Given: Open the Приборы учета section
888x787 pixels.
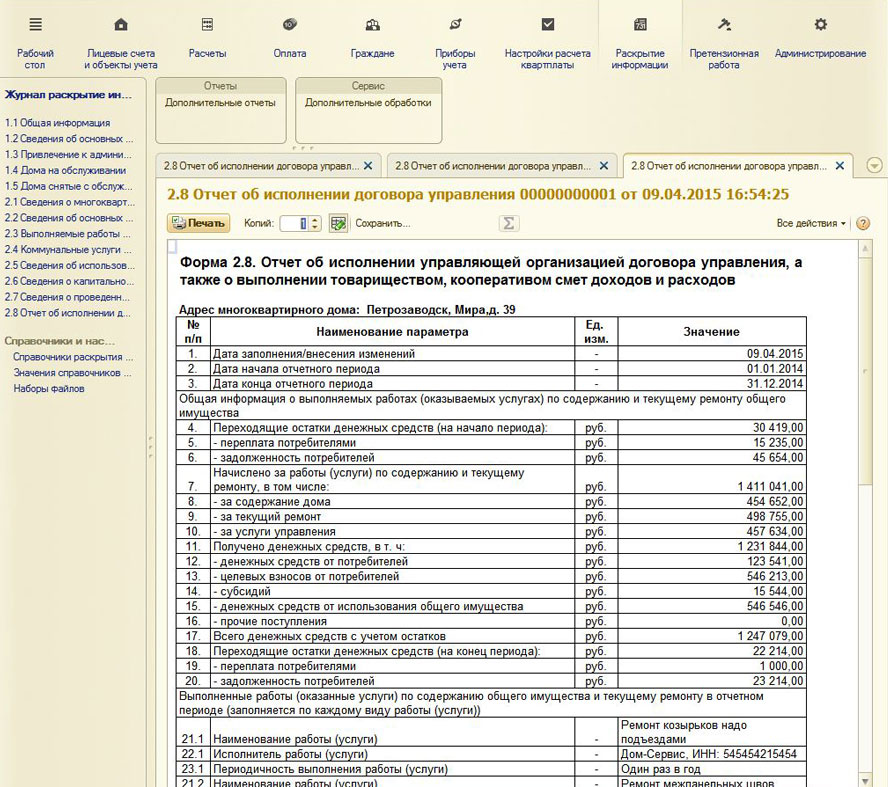Looking at the screenshot, I should click(455, 43).
